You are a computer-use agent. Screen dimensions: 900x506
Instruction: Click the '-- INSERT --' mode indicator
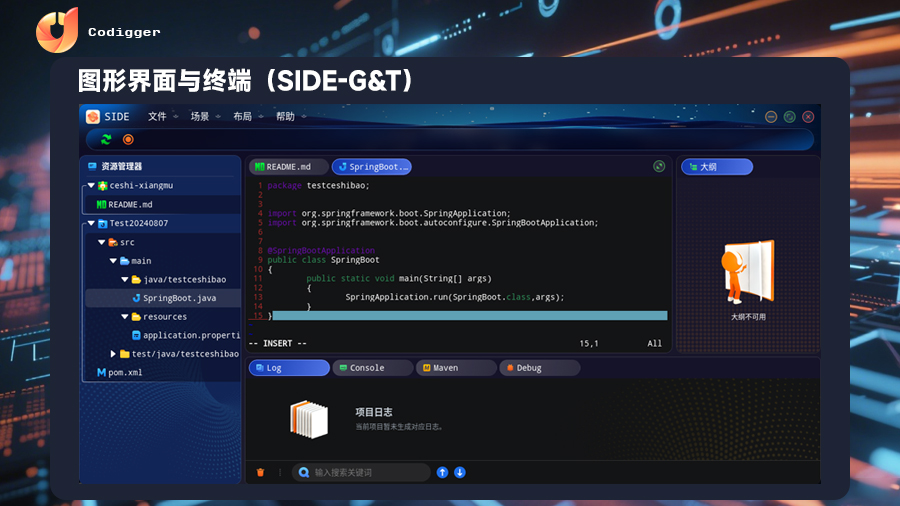tap(278, 343)
